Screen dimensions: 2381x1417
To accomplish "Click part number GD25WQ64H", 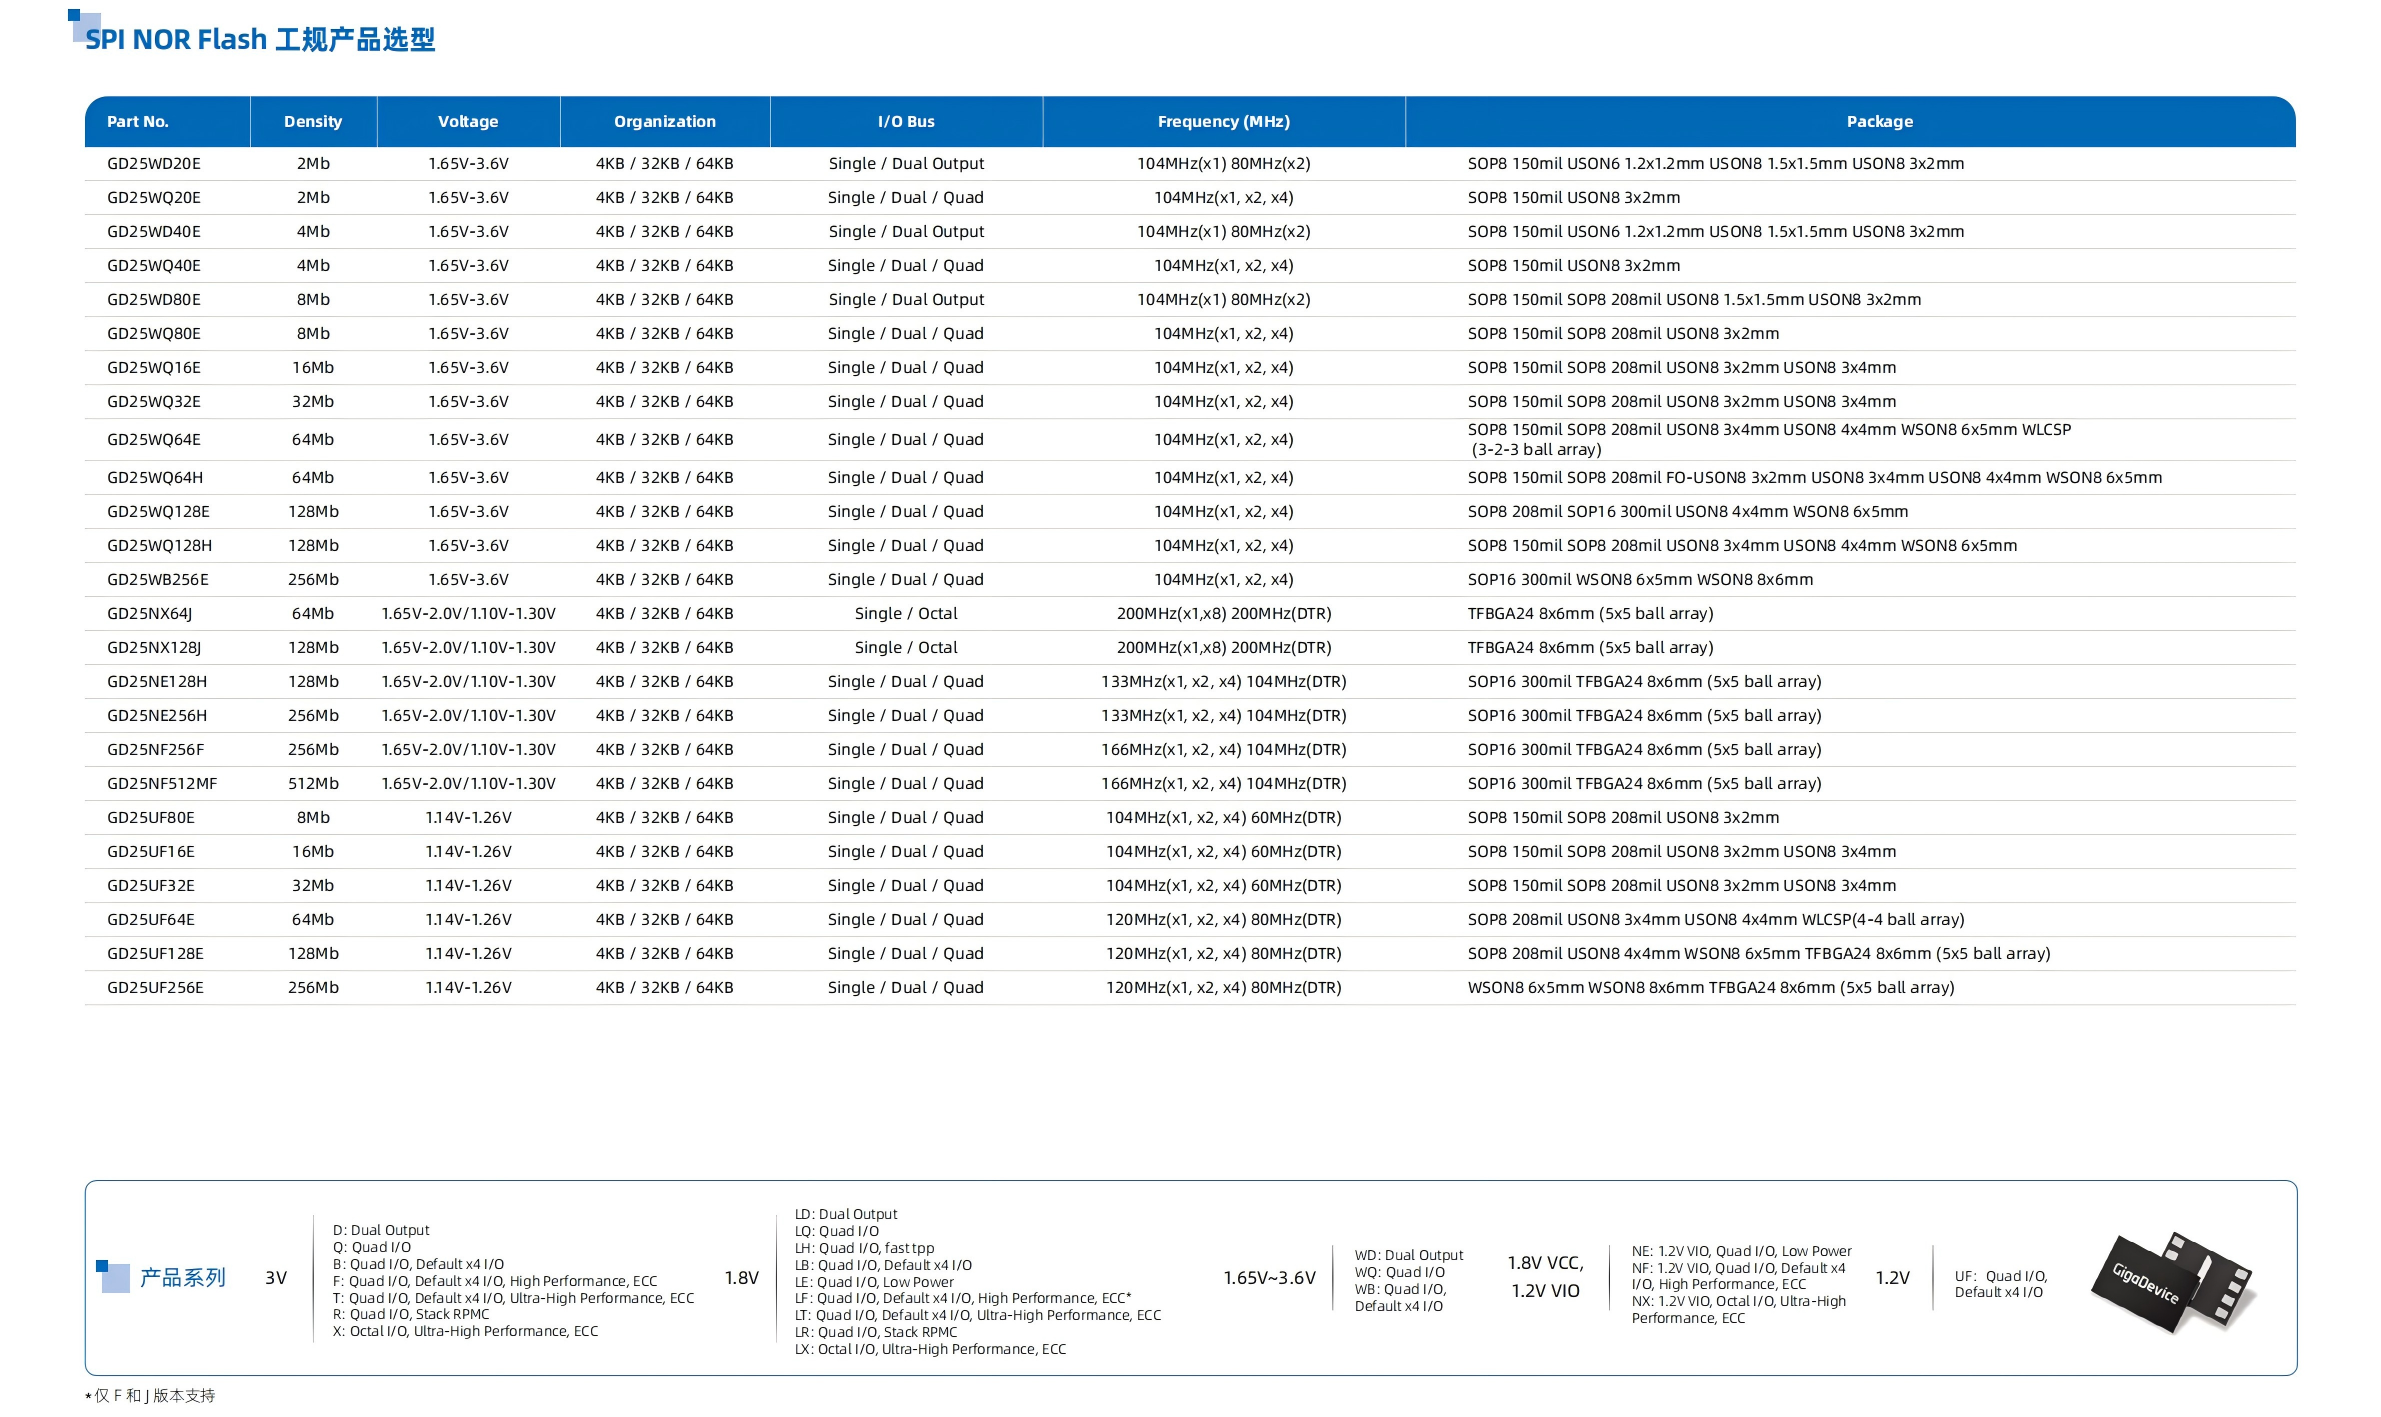I will pos(155,478).
